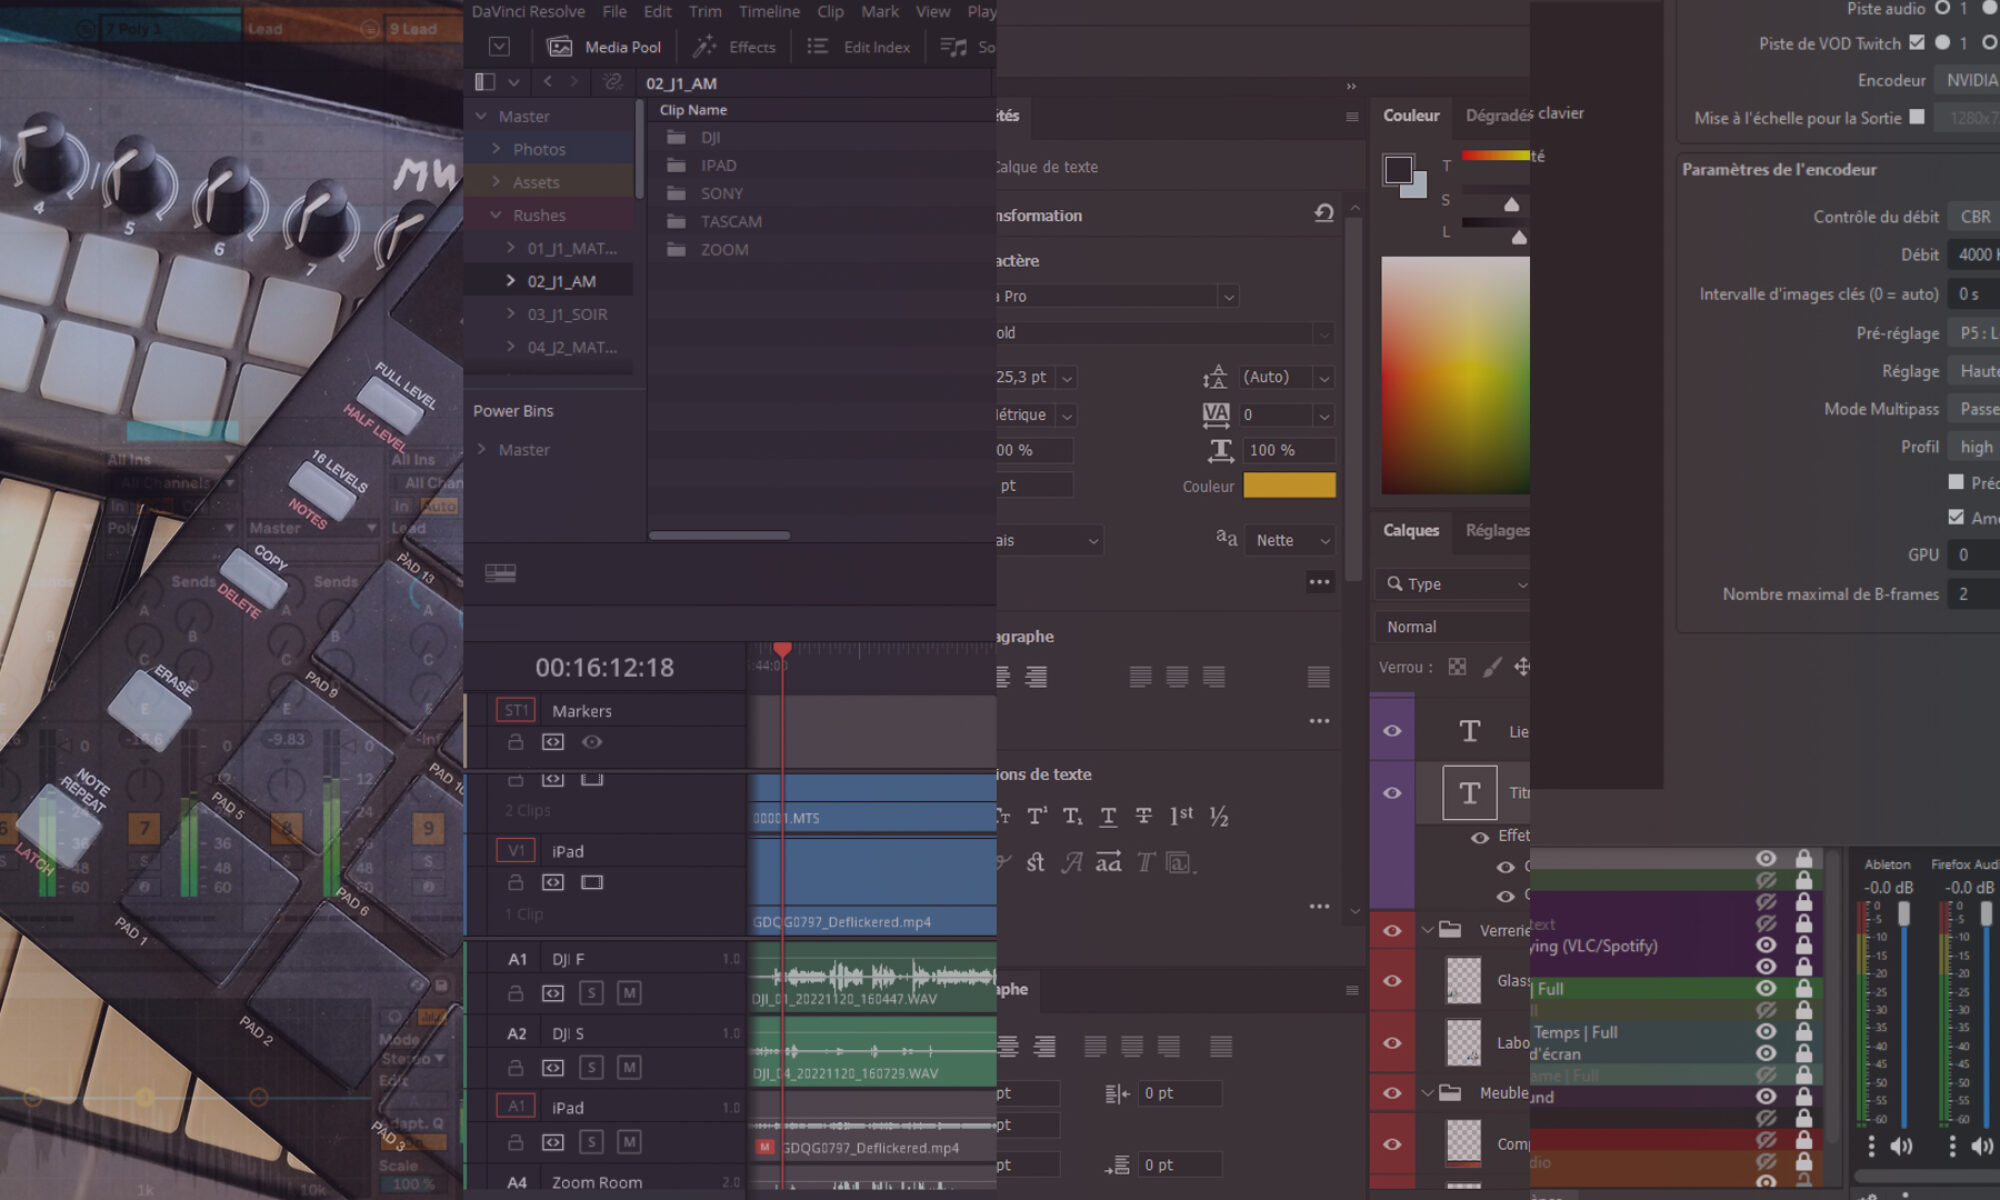Open the Timeline menu
The height and width of the screenshot is (1200, 2000).
click(x=769, y=12)
